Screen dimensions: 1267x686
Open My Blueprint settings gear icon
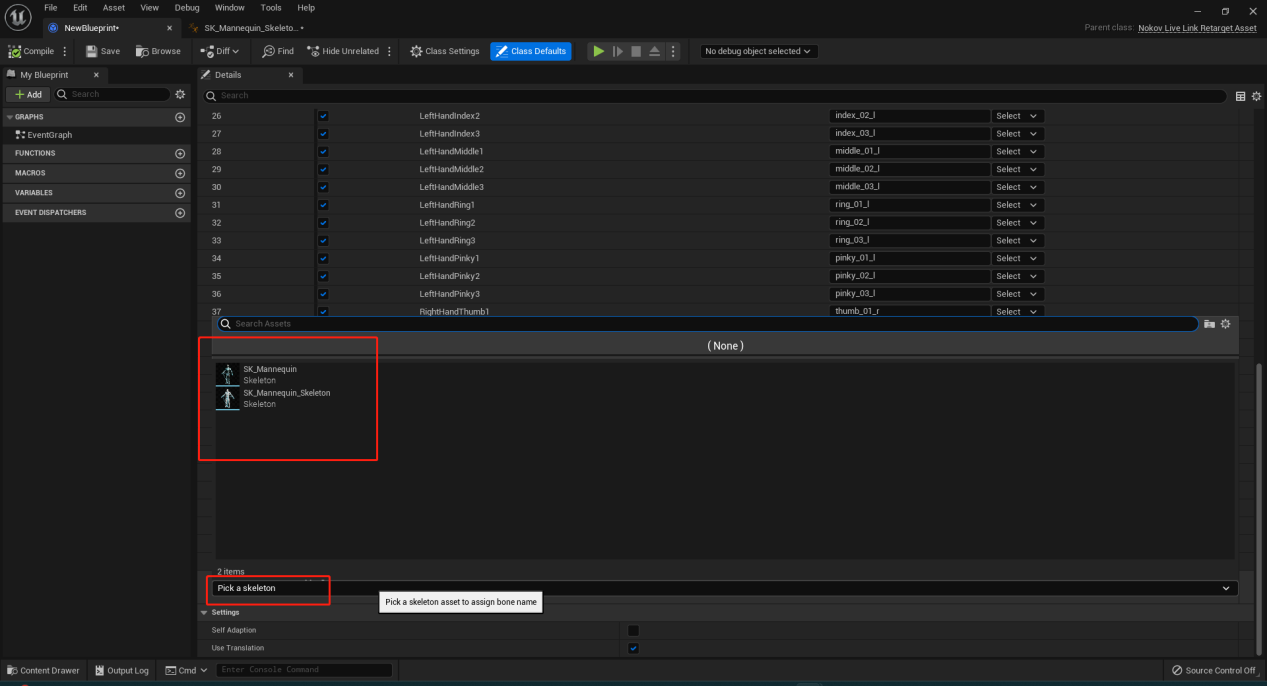pyautogui.click(x=180, y=94)
